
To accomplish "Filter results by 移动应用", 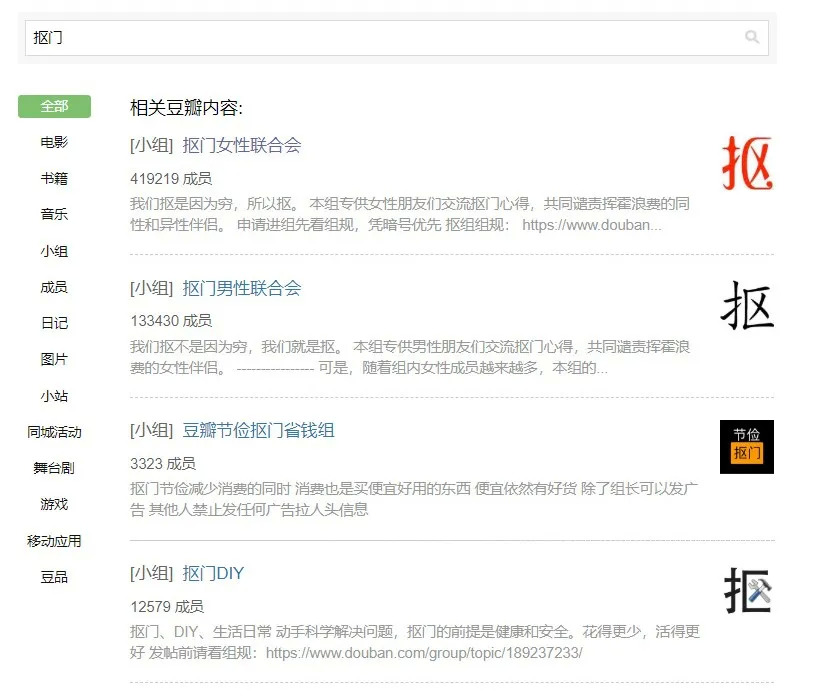I will coord(54,541).
